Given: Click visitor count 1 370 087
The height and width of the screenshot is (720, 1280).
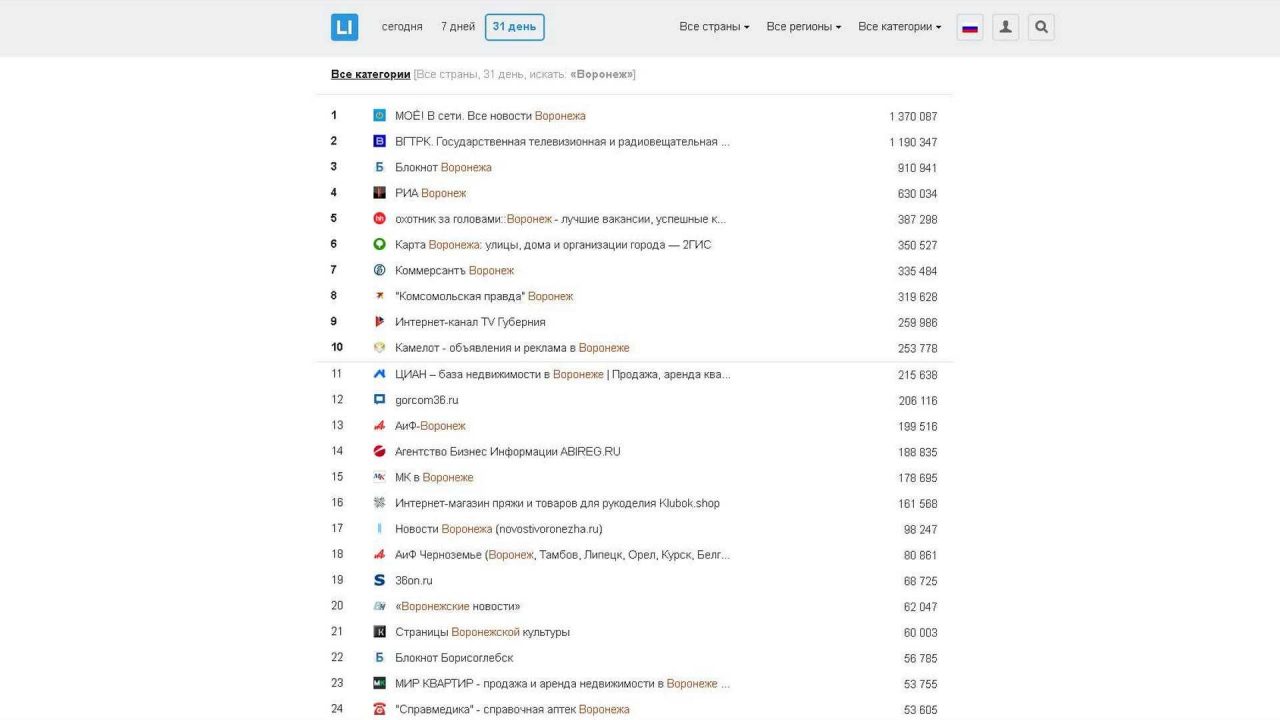Looking at the screenshot, I should [913, 117].
